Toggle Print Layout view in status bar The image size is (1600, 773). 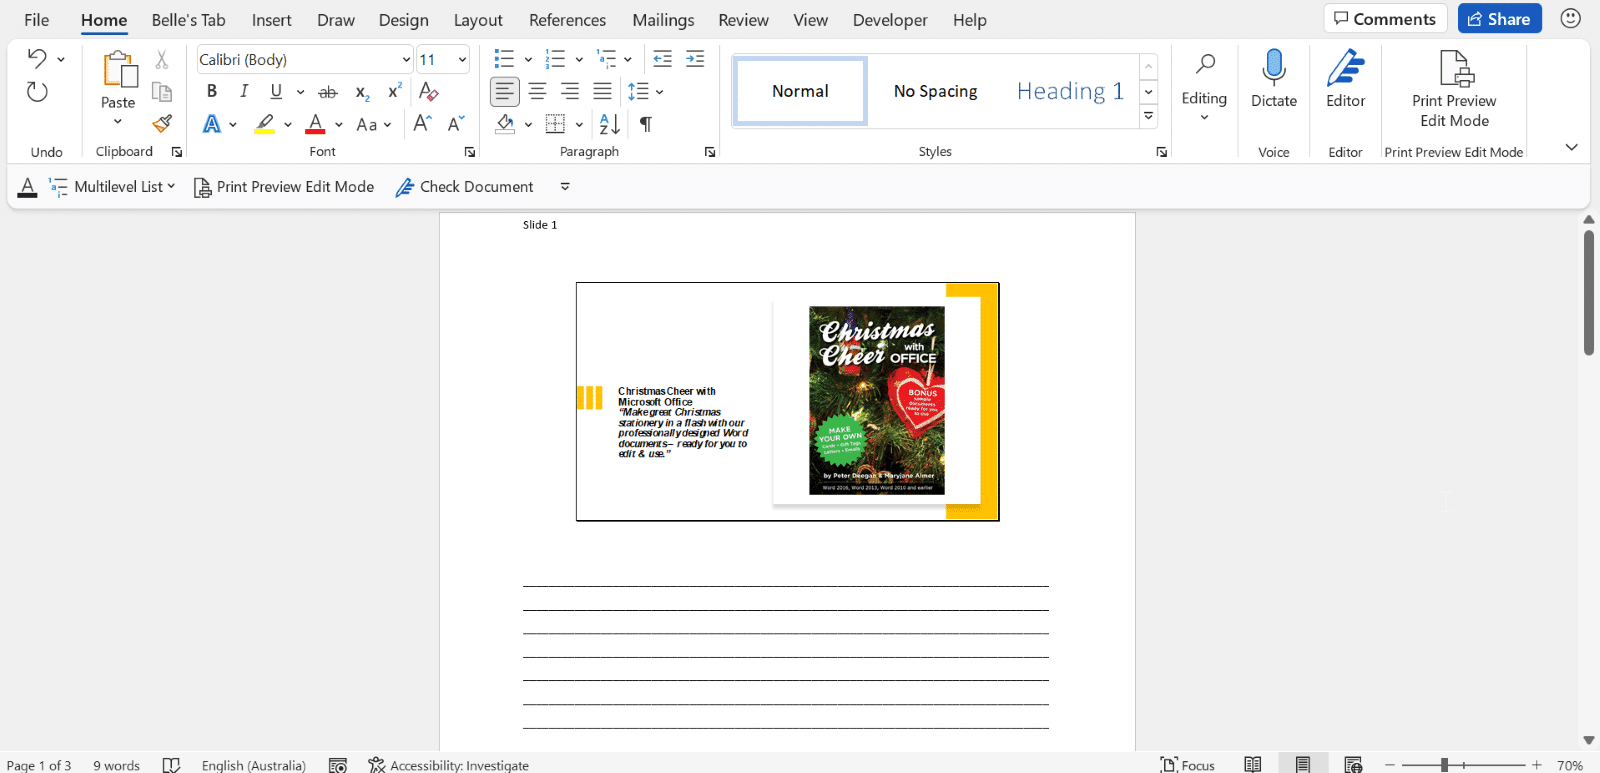[x=1303, y=765]
